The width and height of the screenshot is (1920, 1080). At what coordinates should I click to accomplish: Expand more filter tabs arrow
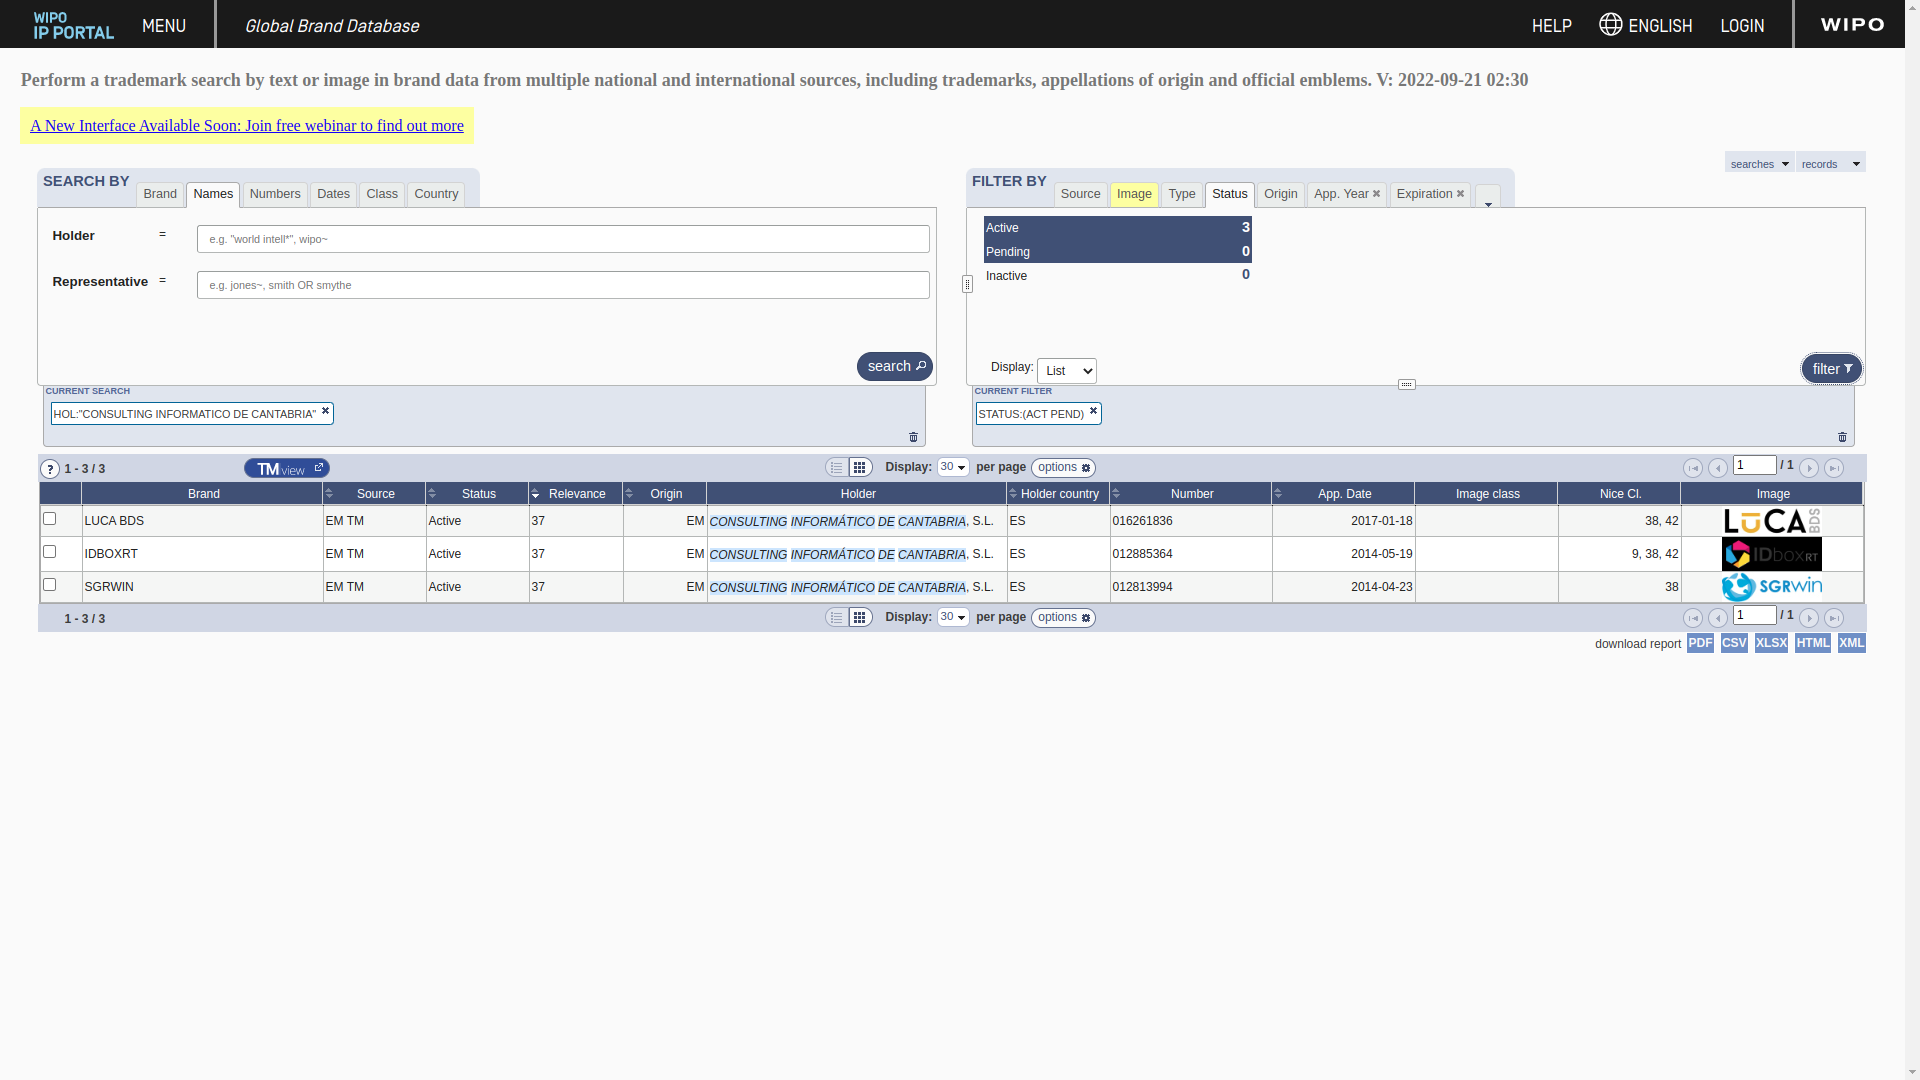click(x=1487, y=198)
